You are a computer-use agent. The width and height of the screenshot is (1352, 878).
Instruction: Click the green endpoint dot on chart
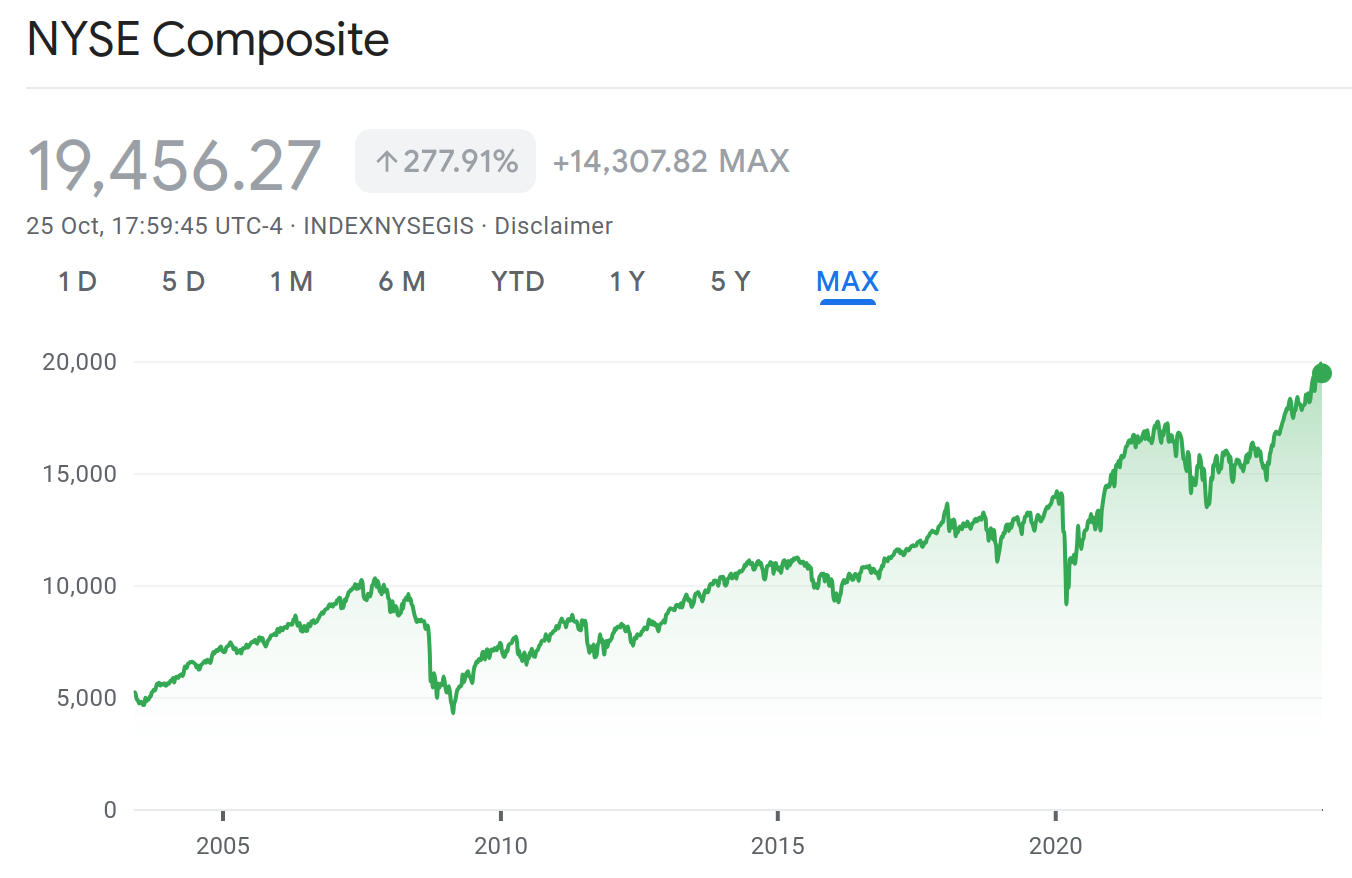(x=1322, y=373)
